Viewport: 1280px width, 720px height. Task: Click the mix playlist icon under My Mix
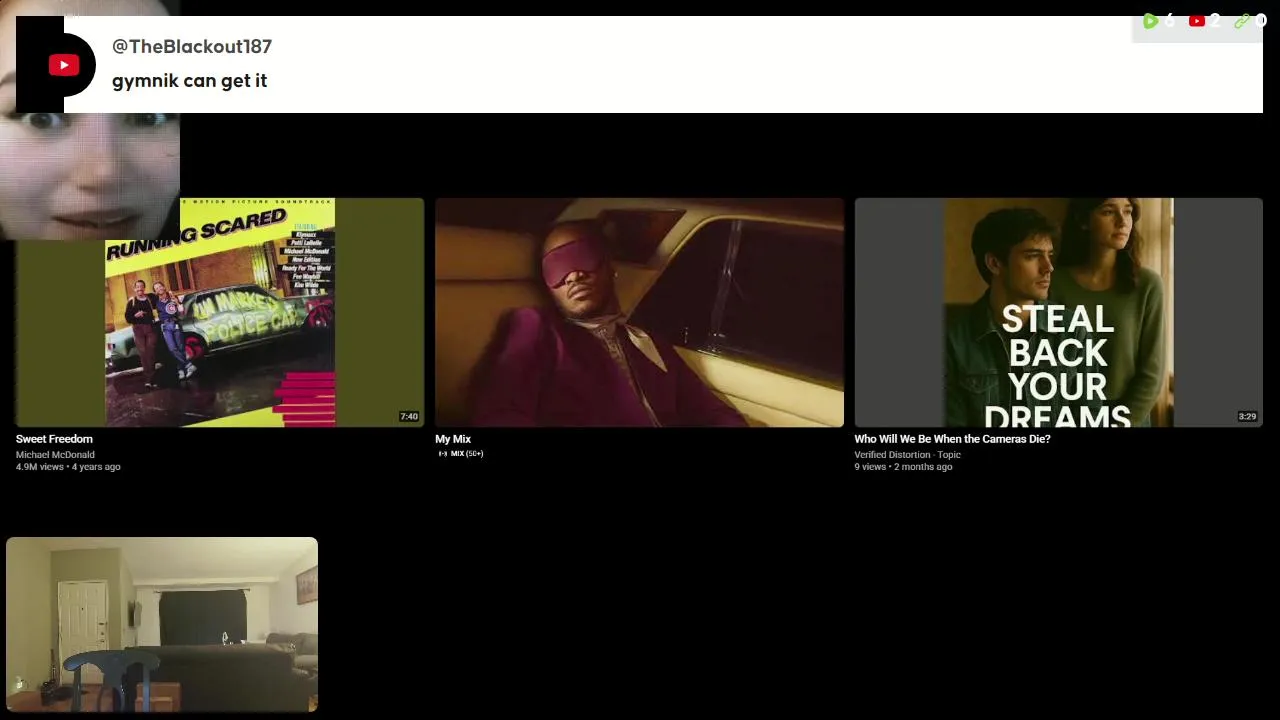click(443, 454)
